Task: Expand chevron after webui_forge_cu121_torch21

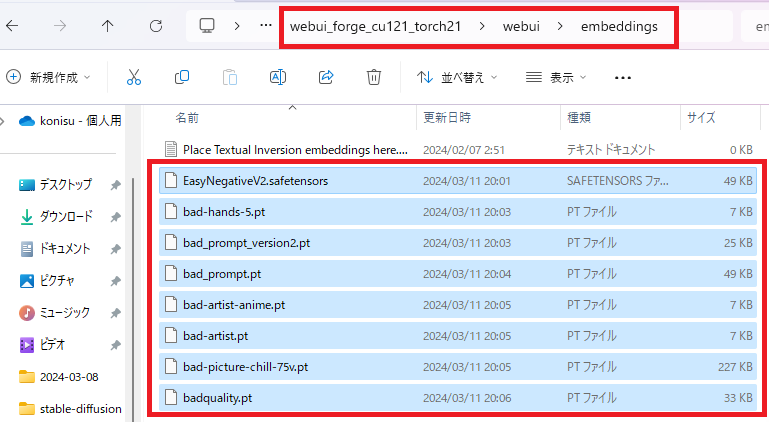Action: pos(482,26)
